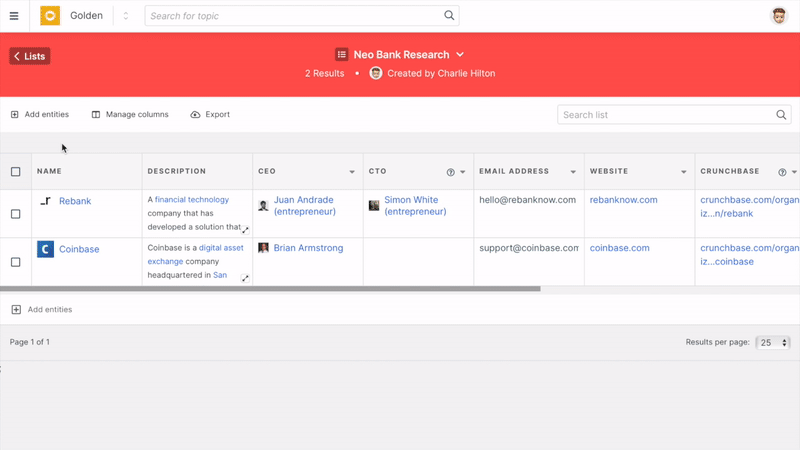Click the Golden logo icon

click(50, 16)
